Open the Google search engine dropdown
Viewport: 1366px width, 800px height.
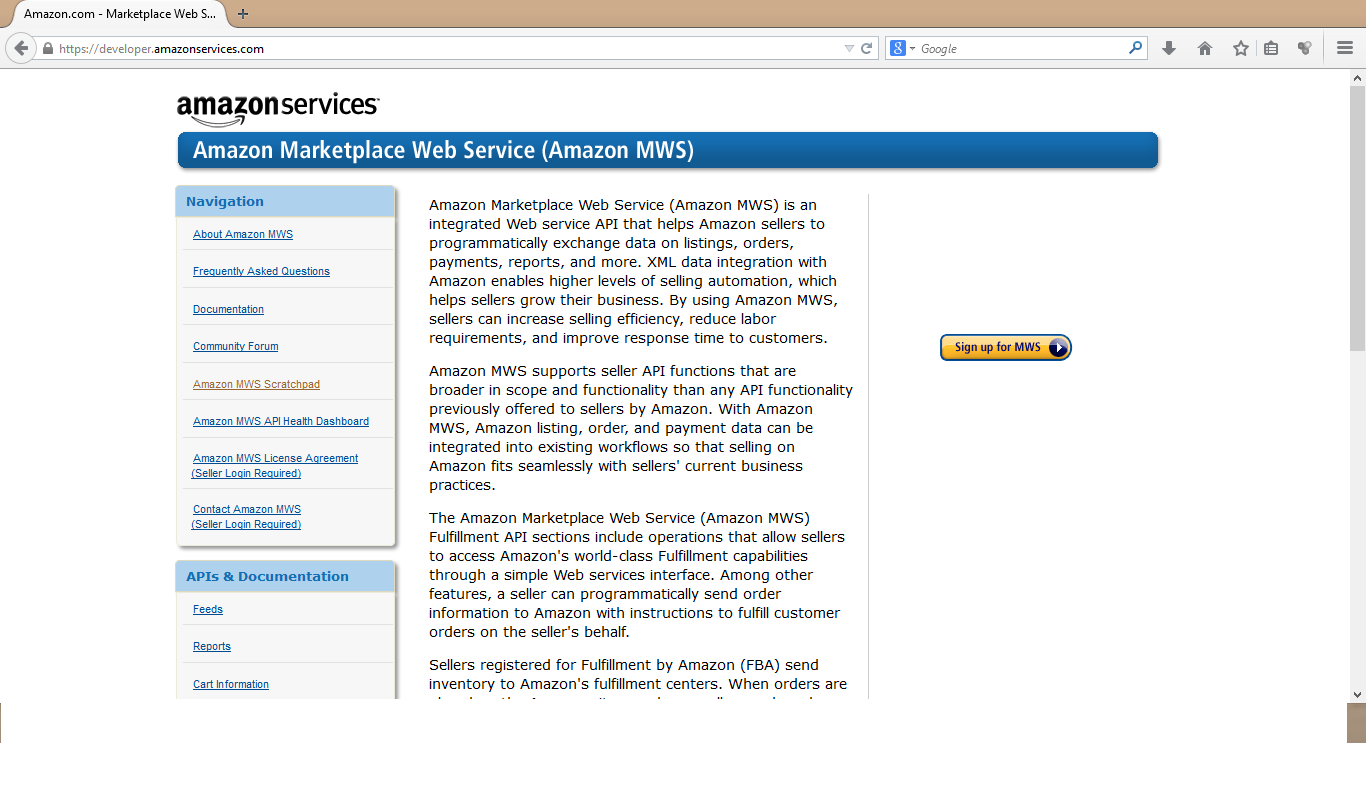[x=905, y=47]
